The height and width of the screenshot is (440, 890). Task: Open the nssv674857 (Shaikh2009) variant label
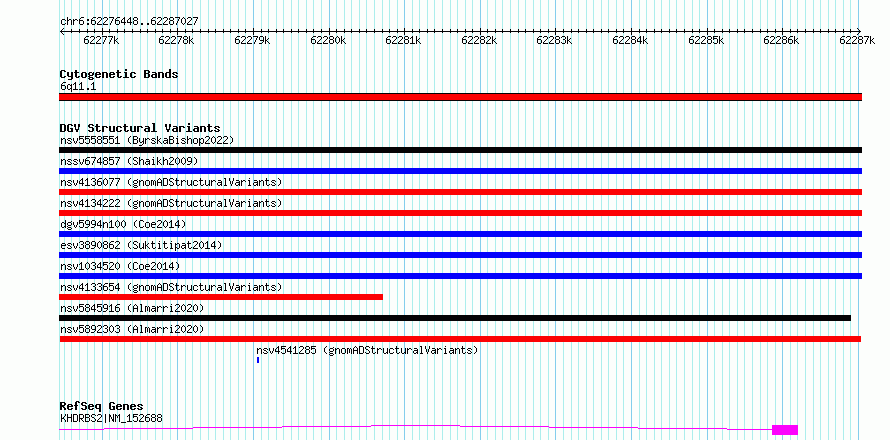129,161
